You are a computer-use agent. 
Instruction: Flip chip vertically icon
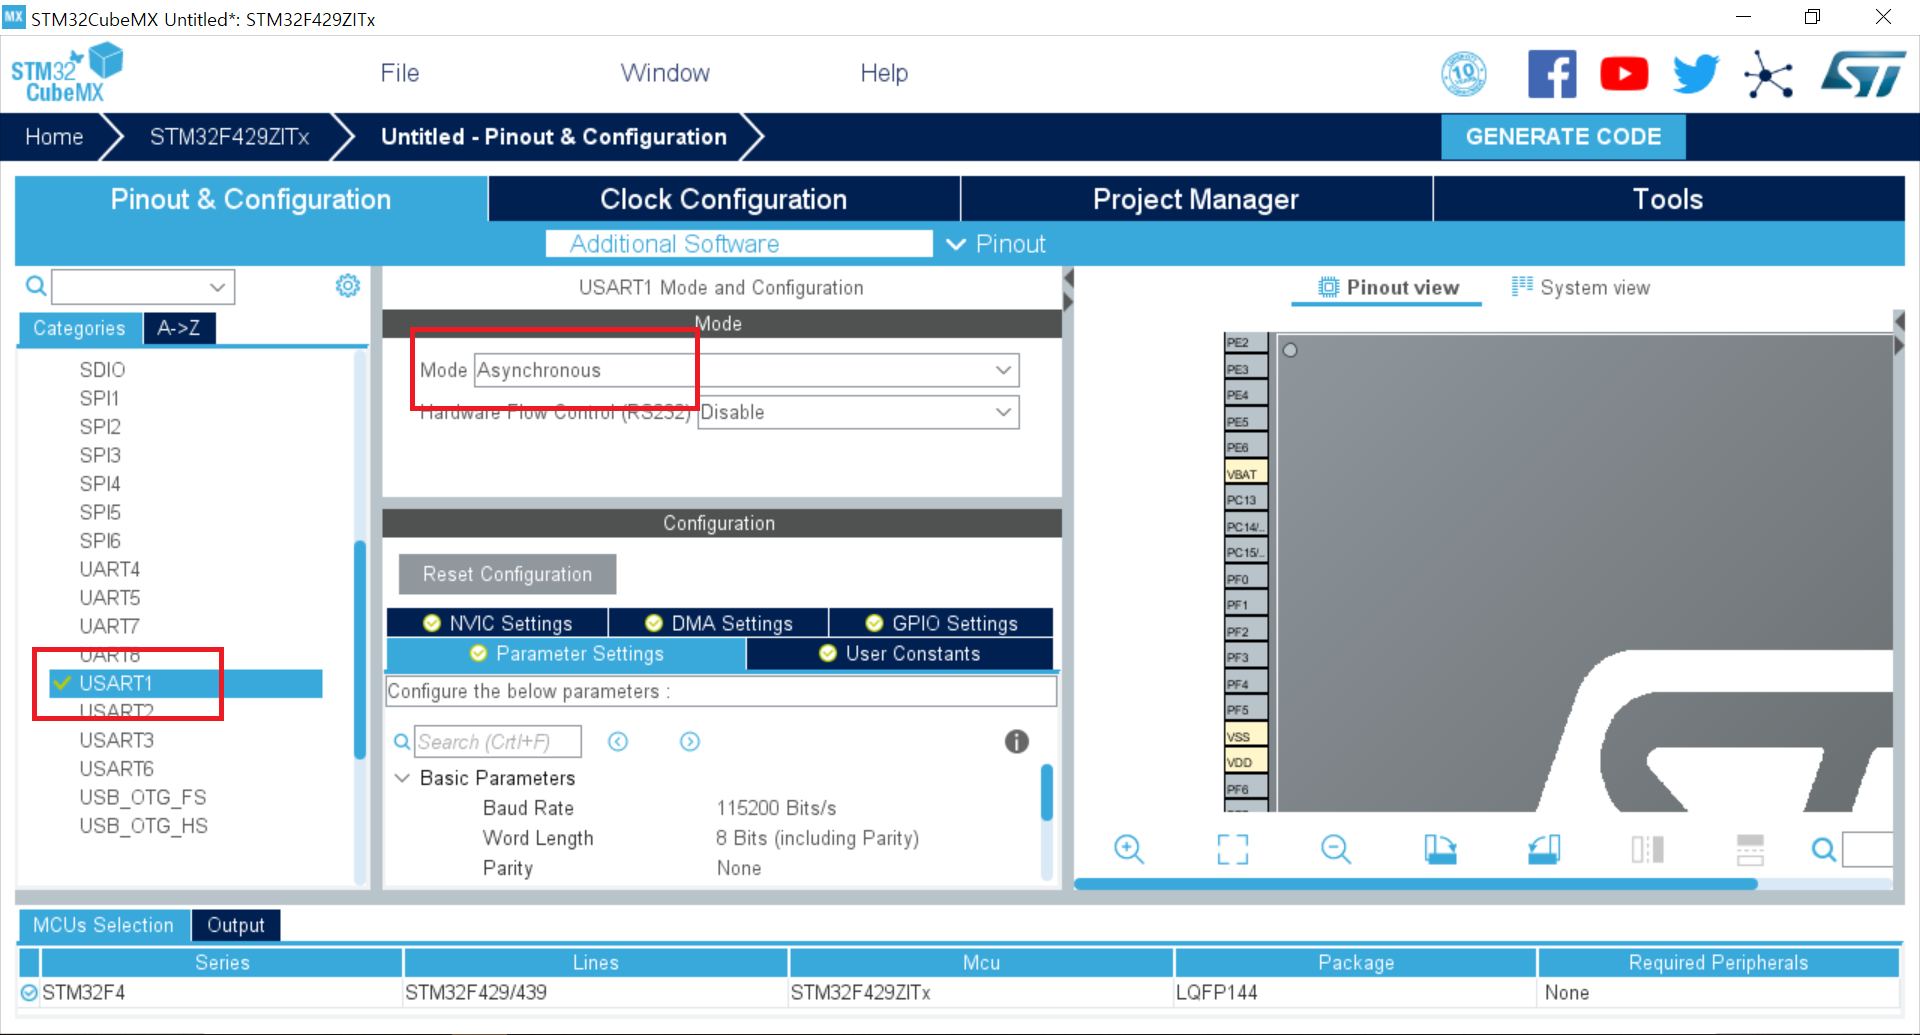pos(1750,849)
